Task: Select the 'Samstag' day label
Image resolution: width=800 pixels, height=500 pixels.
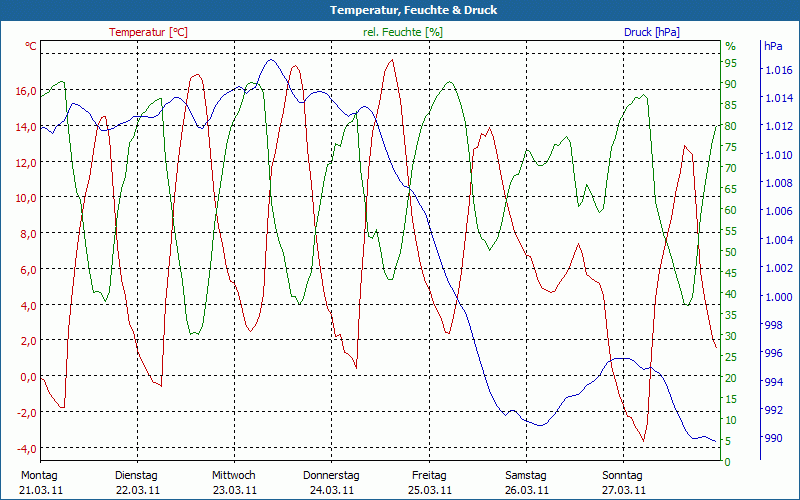Action: click(526, 475)
